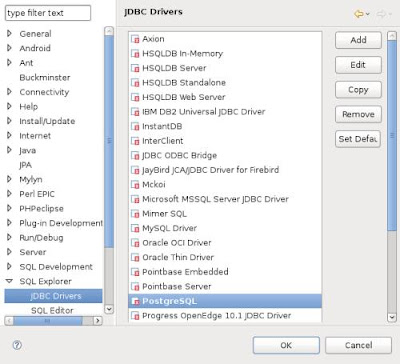400x364 pixels.
Task: Select the Buckminster preference page
Action: 45,77
